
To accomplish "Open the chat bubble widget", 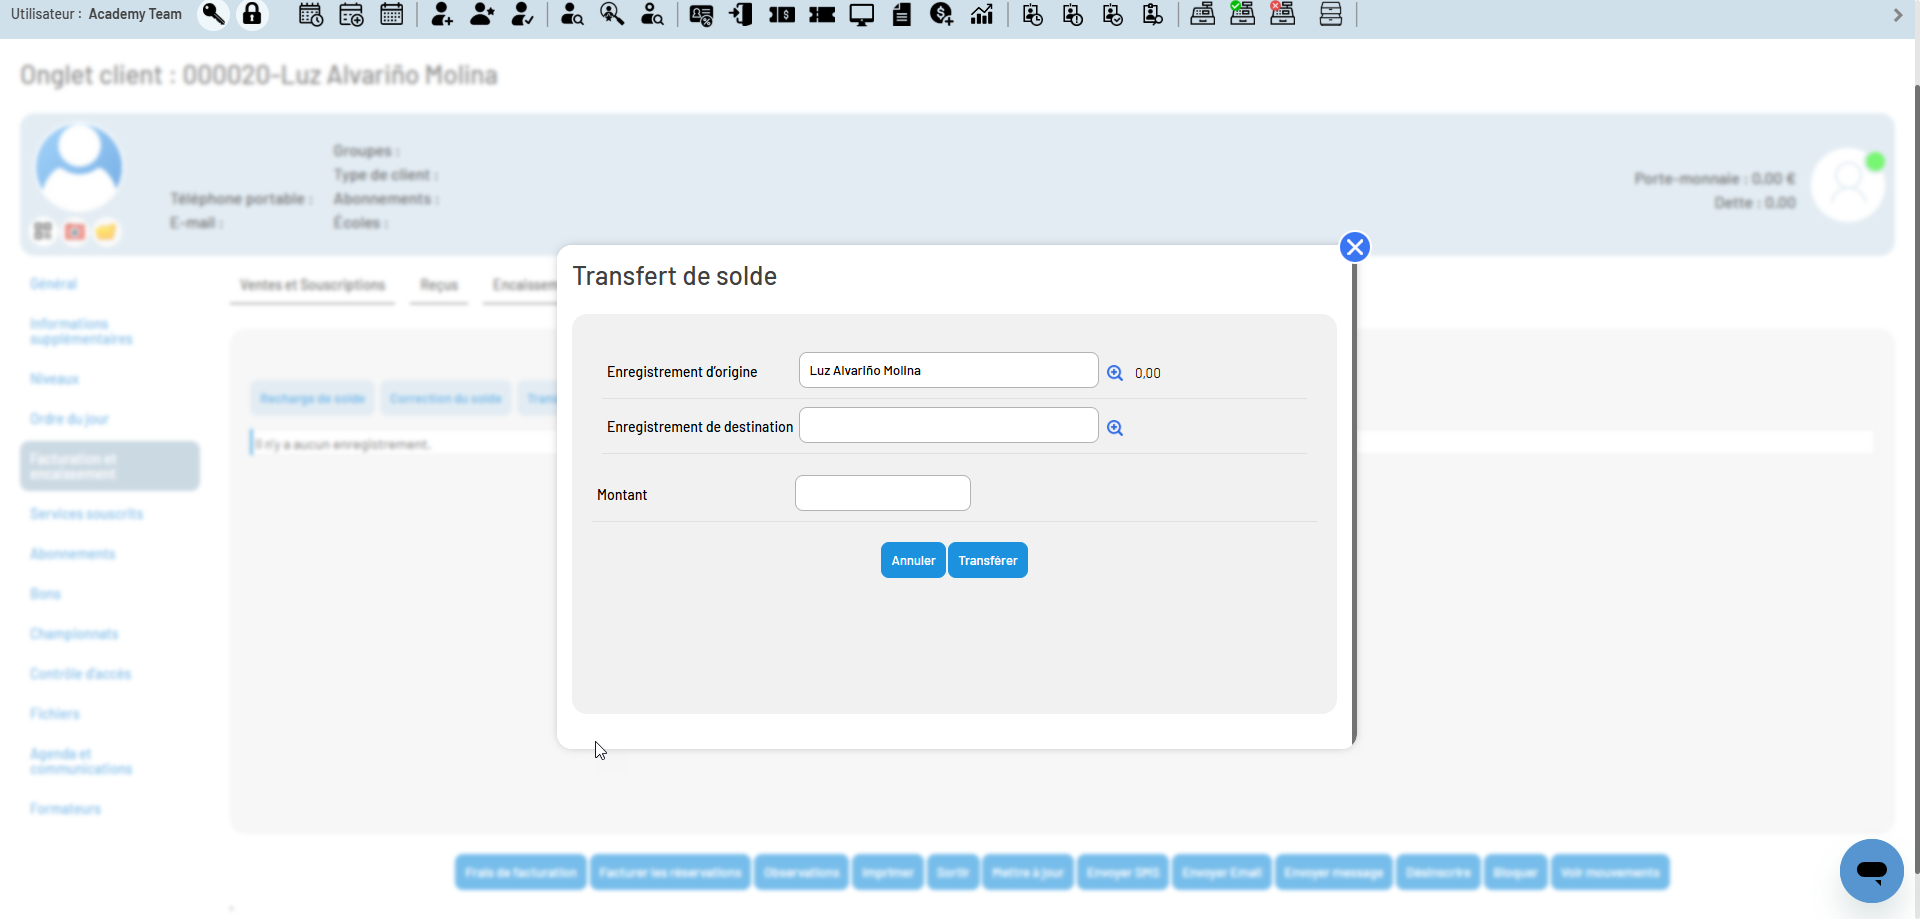I will click(1871, 871).
